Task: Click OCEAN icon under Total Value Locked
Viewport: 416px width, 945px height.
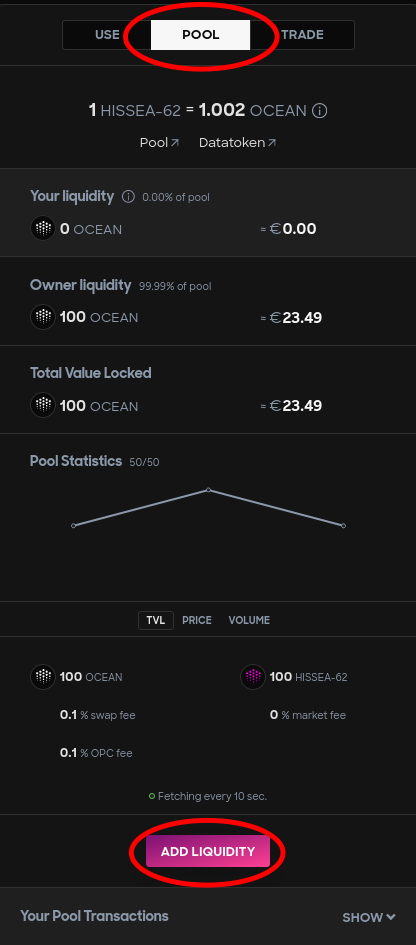Action: [x=43, y=406]
